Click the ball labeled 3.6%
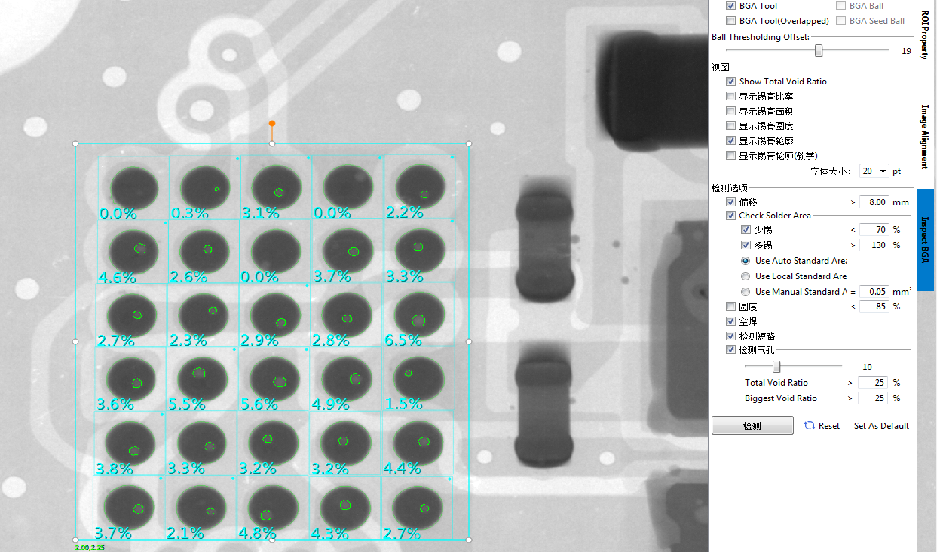The image size is (943, 553). [132, 380]
